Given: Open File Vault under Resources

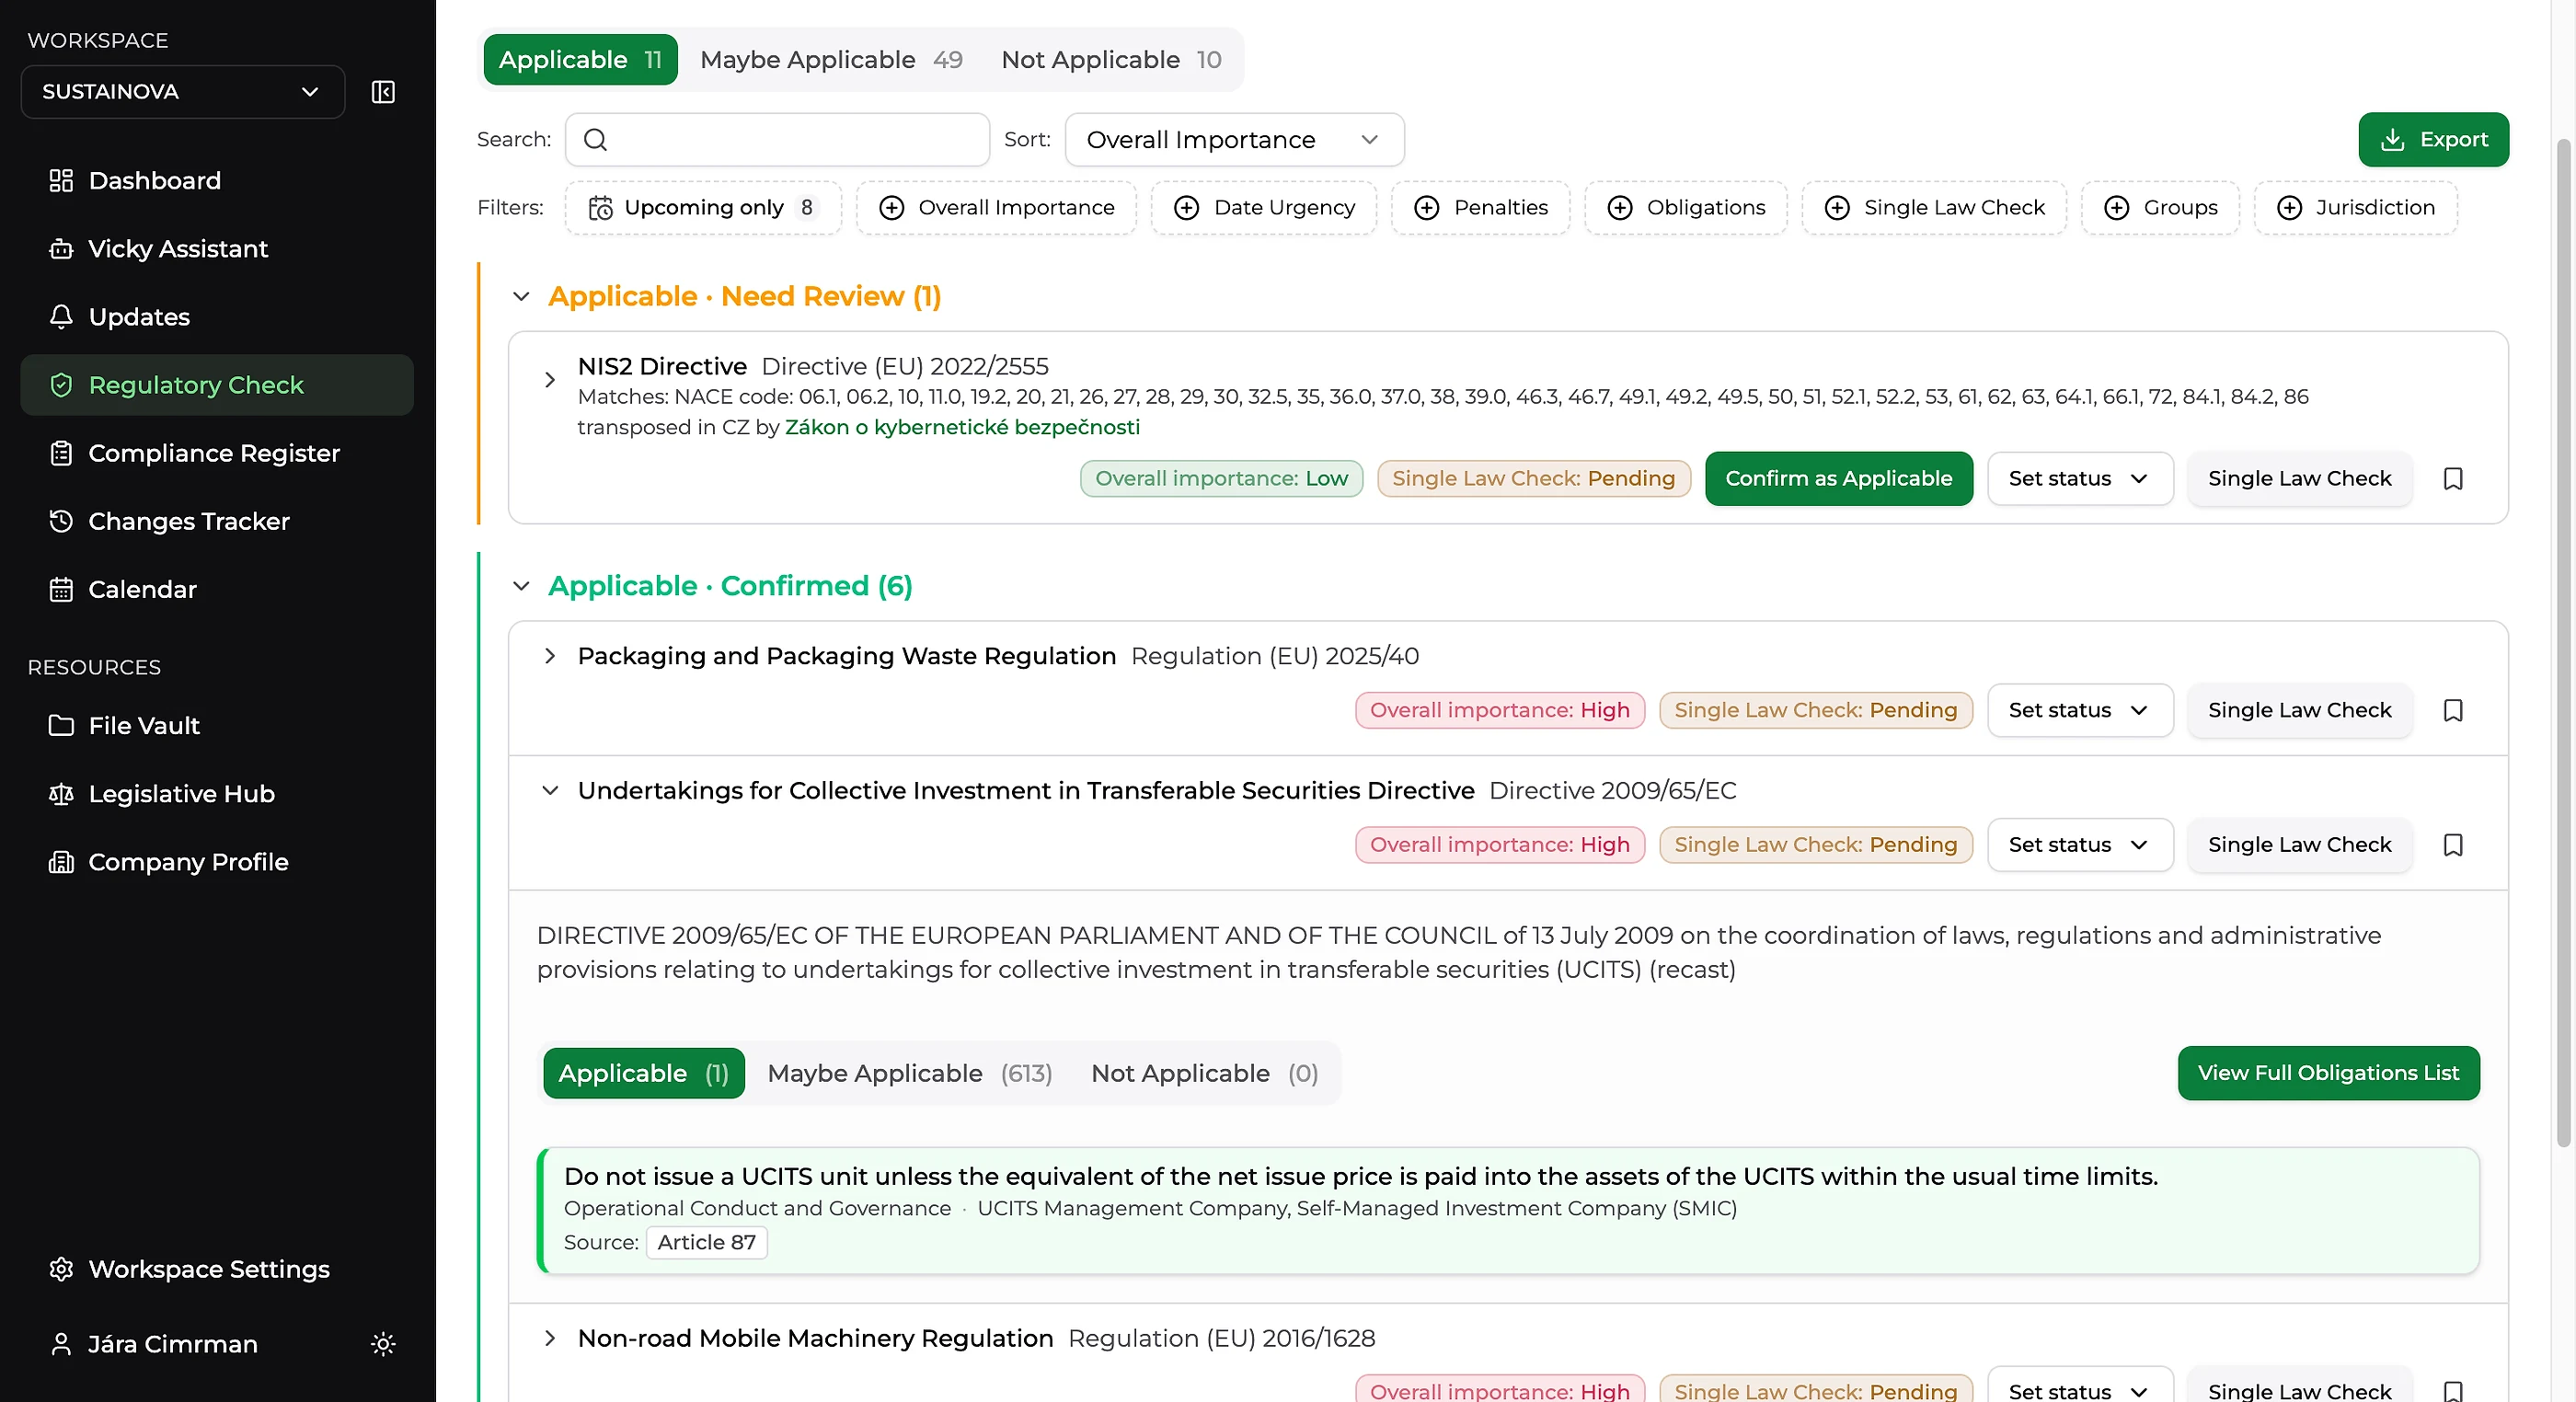Looking at the screenshot, I should 217,725.
